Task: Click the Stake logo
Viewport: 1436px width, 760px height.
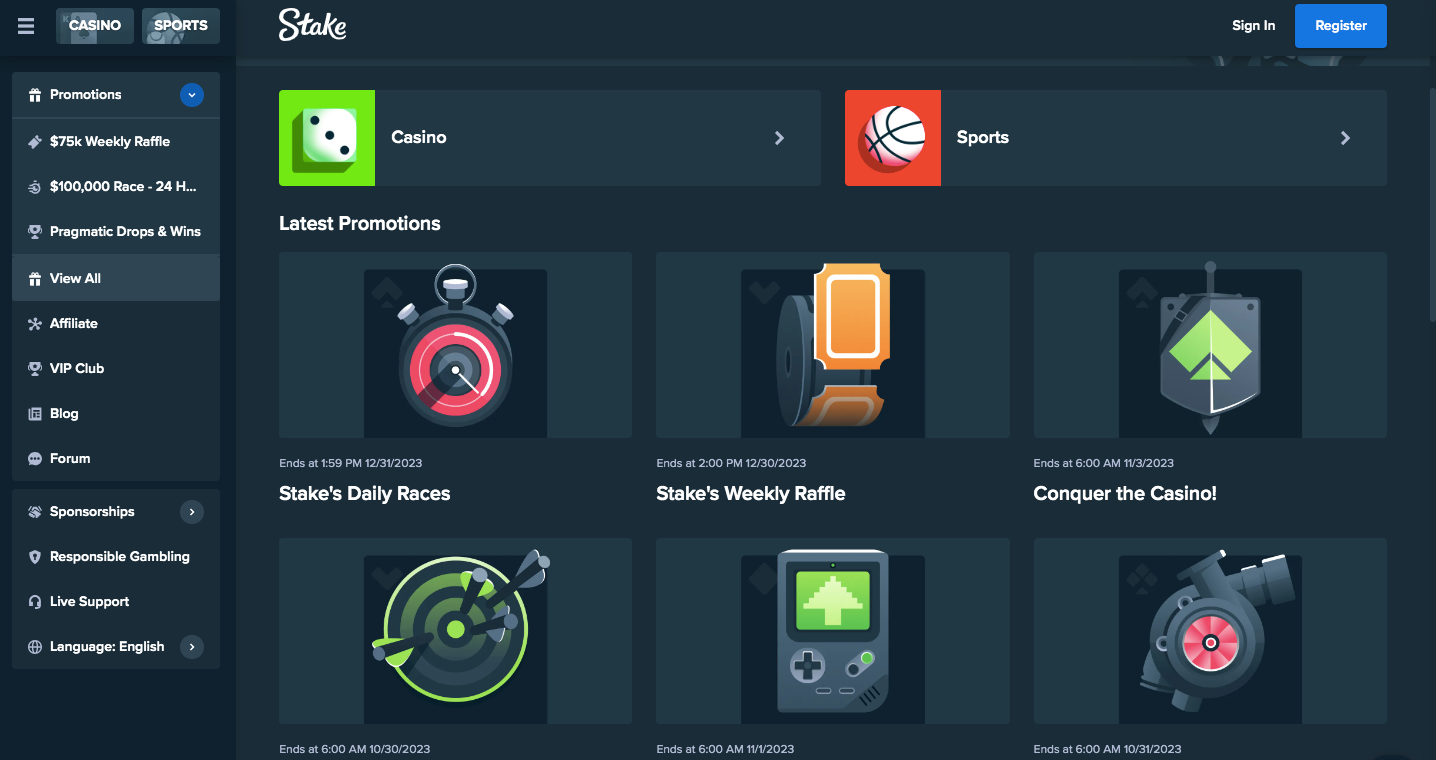Action: (x=312, y=25)
